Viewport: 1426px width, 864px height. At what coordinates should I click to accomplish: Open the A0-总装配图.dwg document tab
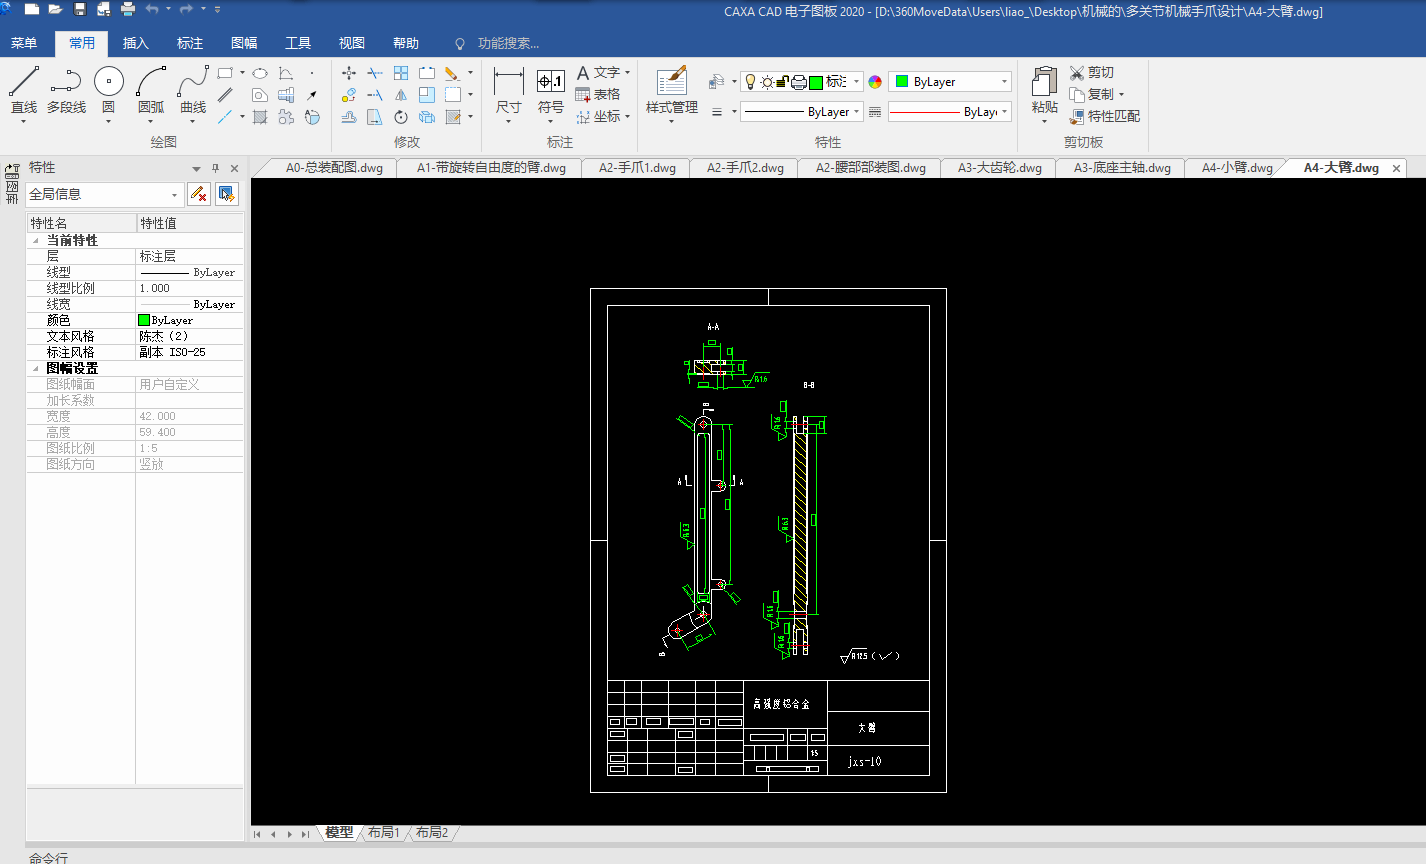click(334, 168)
